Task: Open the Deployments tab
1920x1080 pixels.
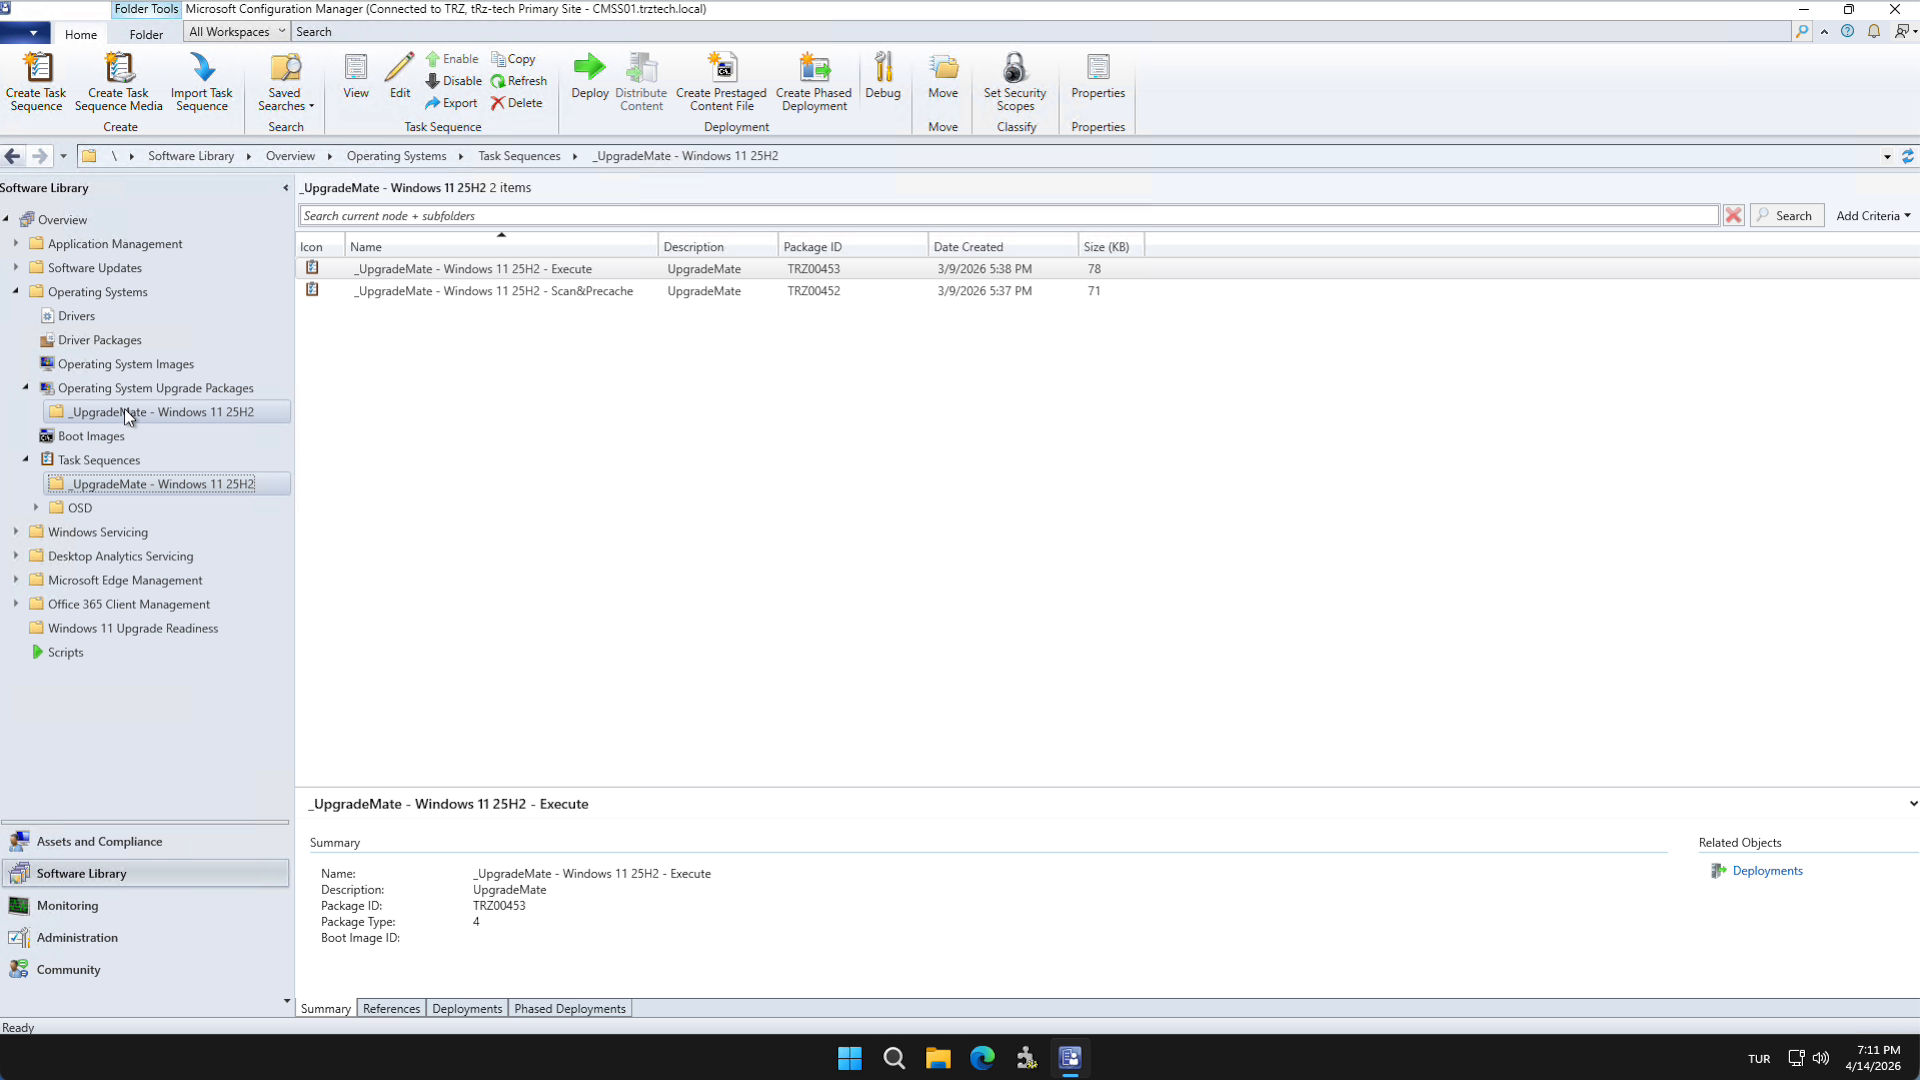Action: click(x=467, y=1009)
